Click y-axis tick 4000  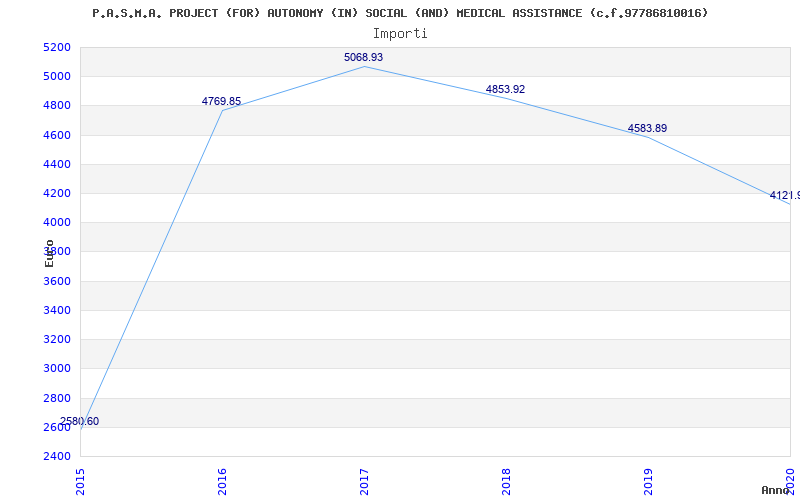[57, 222]
